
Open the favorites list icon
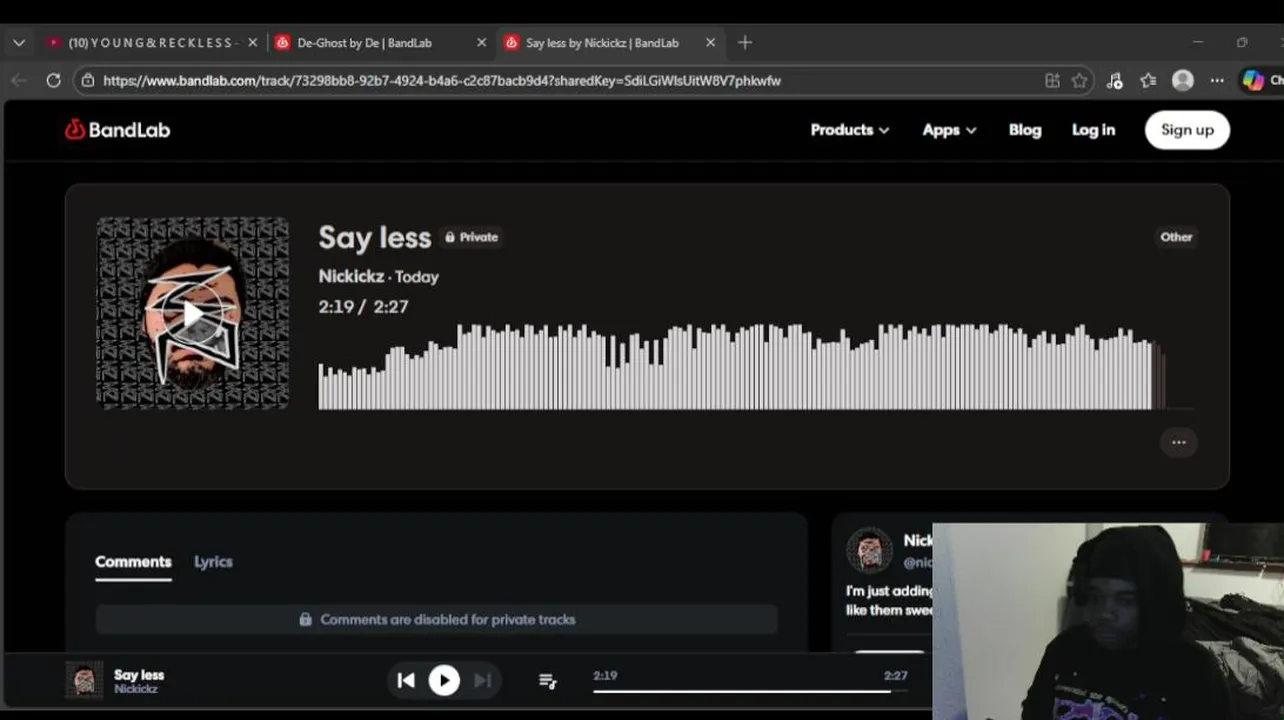click(x=1148, y=81)
